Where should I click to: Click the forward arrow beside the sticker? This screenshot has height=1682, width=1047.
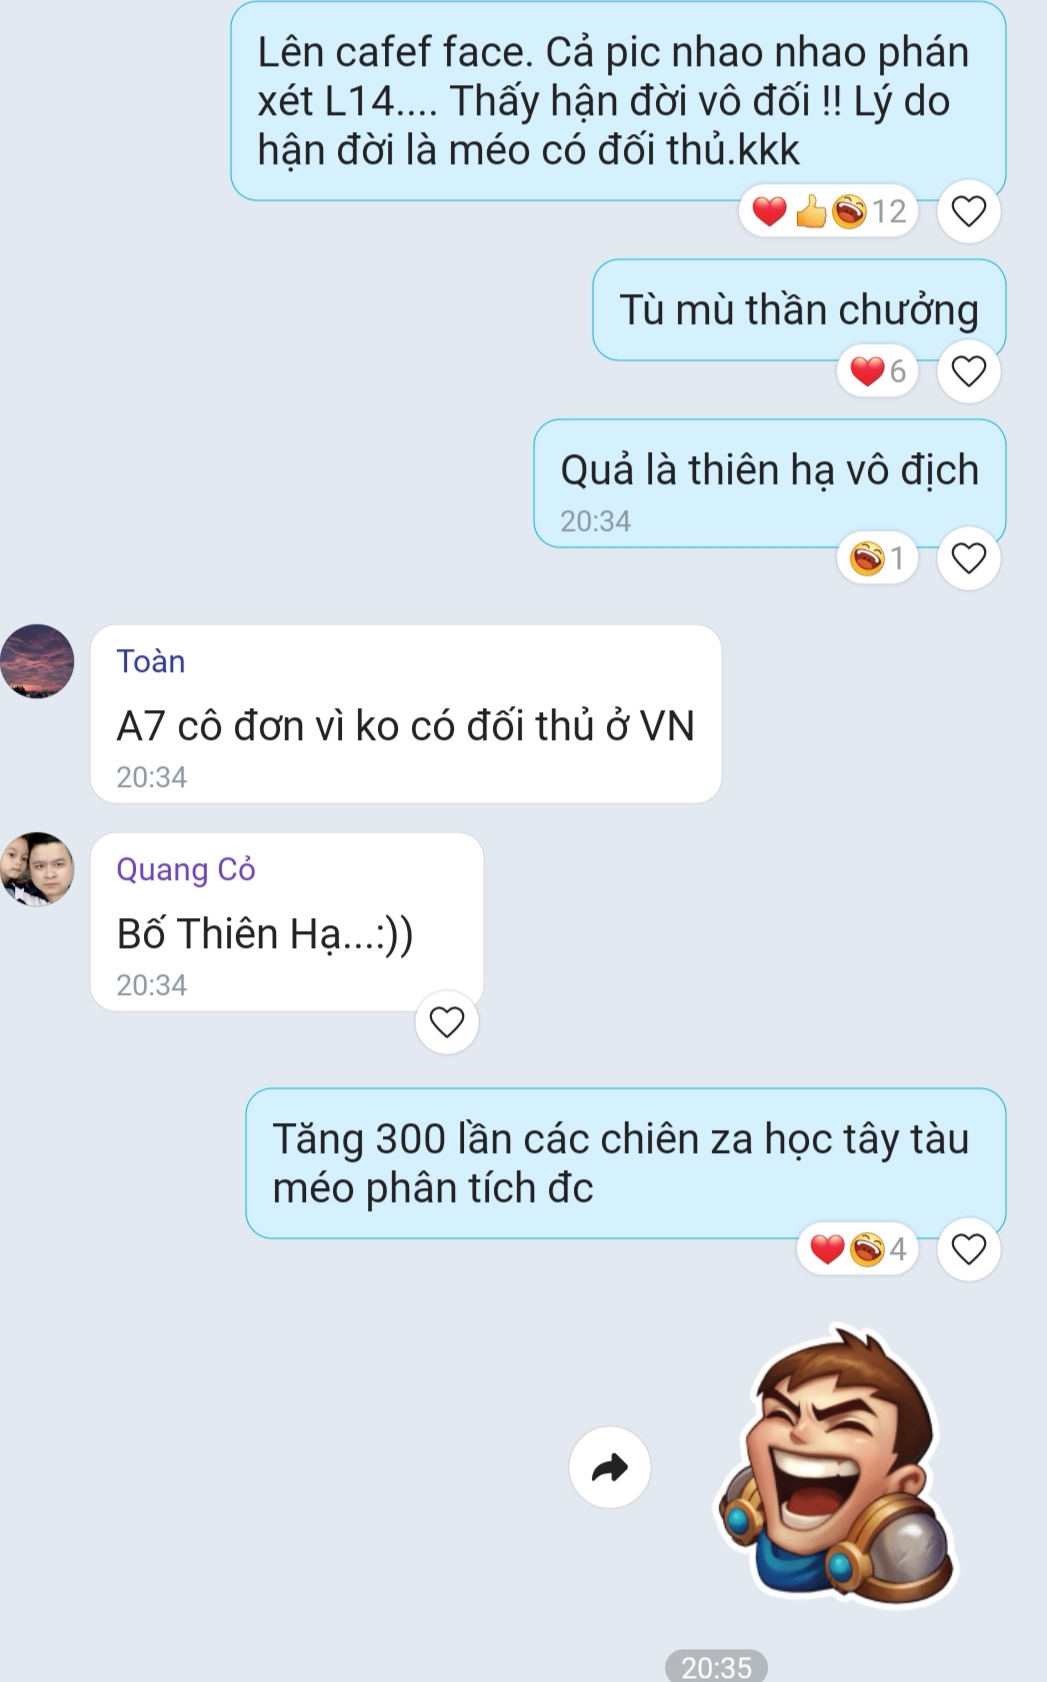tap(610, 1467)
